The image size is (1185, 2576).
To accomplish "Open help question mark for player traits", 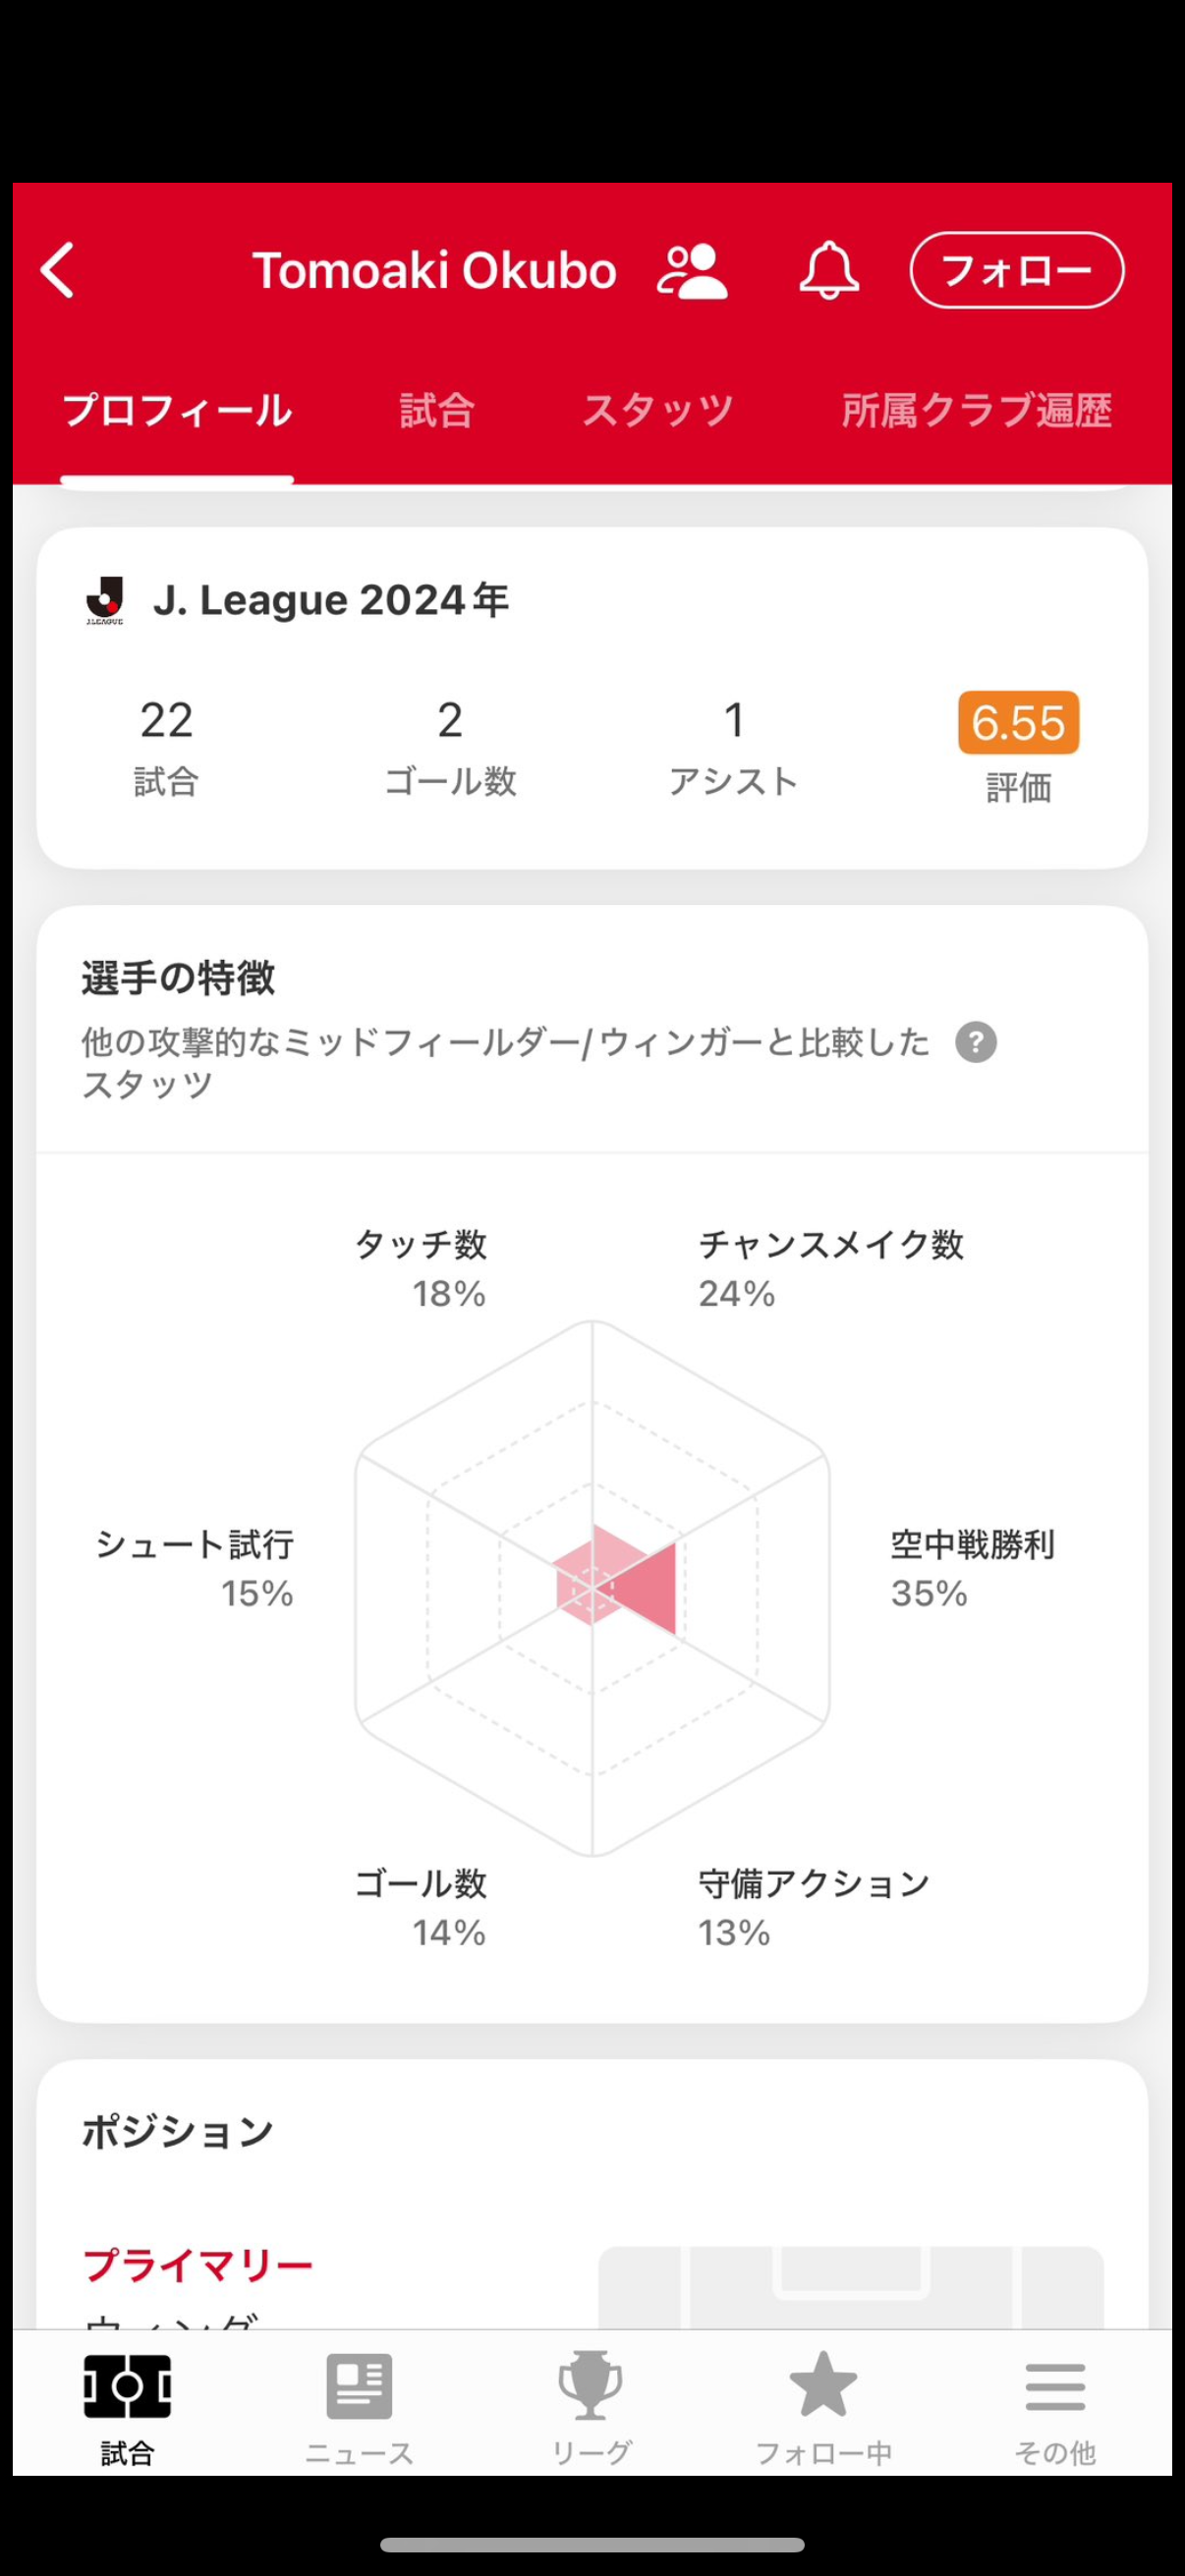I will point(975,1043).
